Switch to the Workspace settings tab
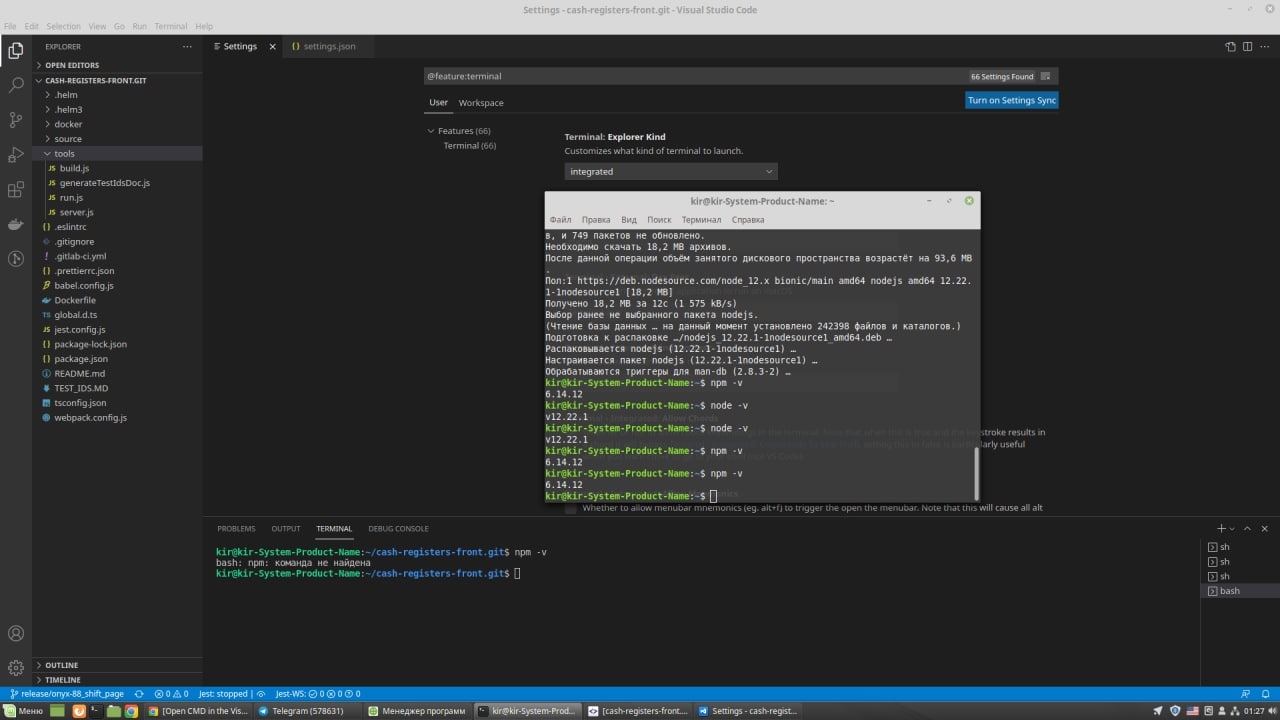This screenshot has width=1280, height=720. [x=481, y=103]
